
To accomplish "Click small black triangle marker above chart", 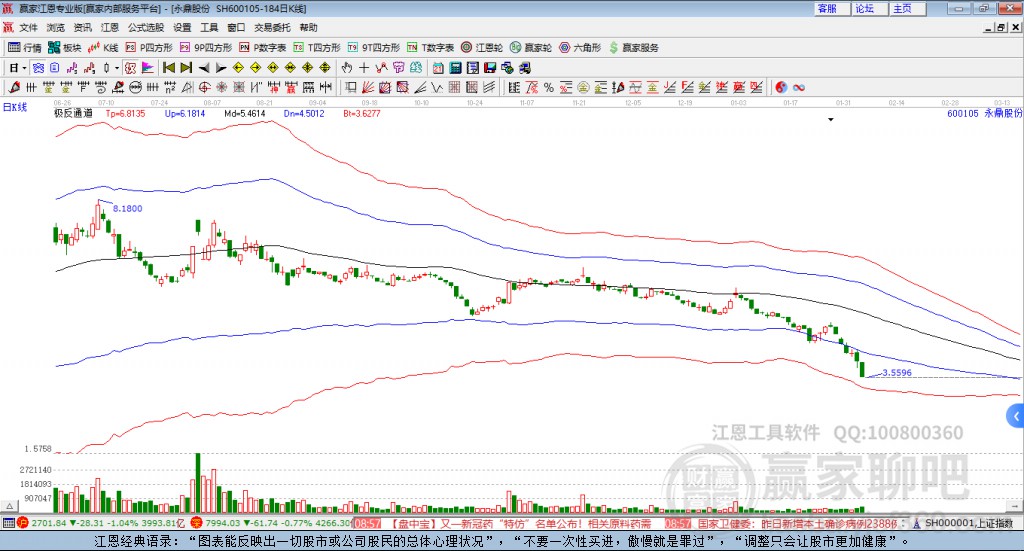I will tap(831, 119).
